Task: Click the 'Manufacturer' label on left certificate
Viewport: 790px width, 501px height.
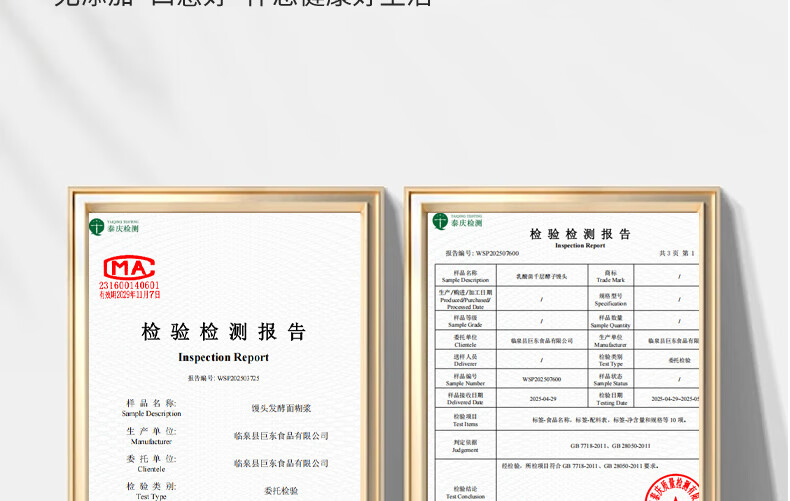Action: [151, 441]
